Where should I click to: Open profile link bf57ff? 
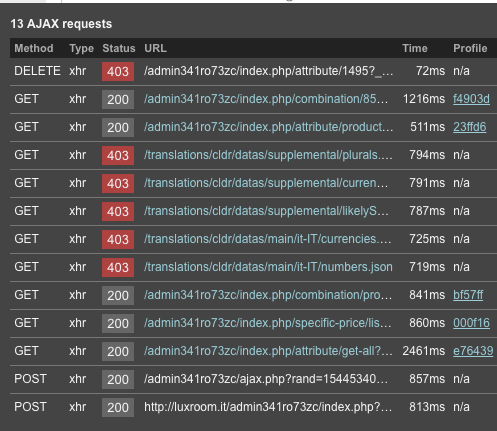point(468,295)
